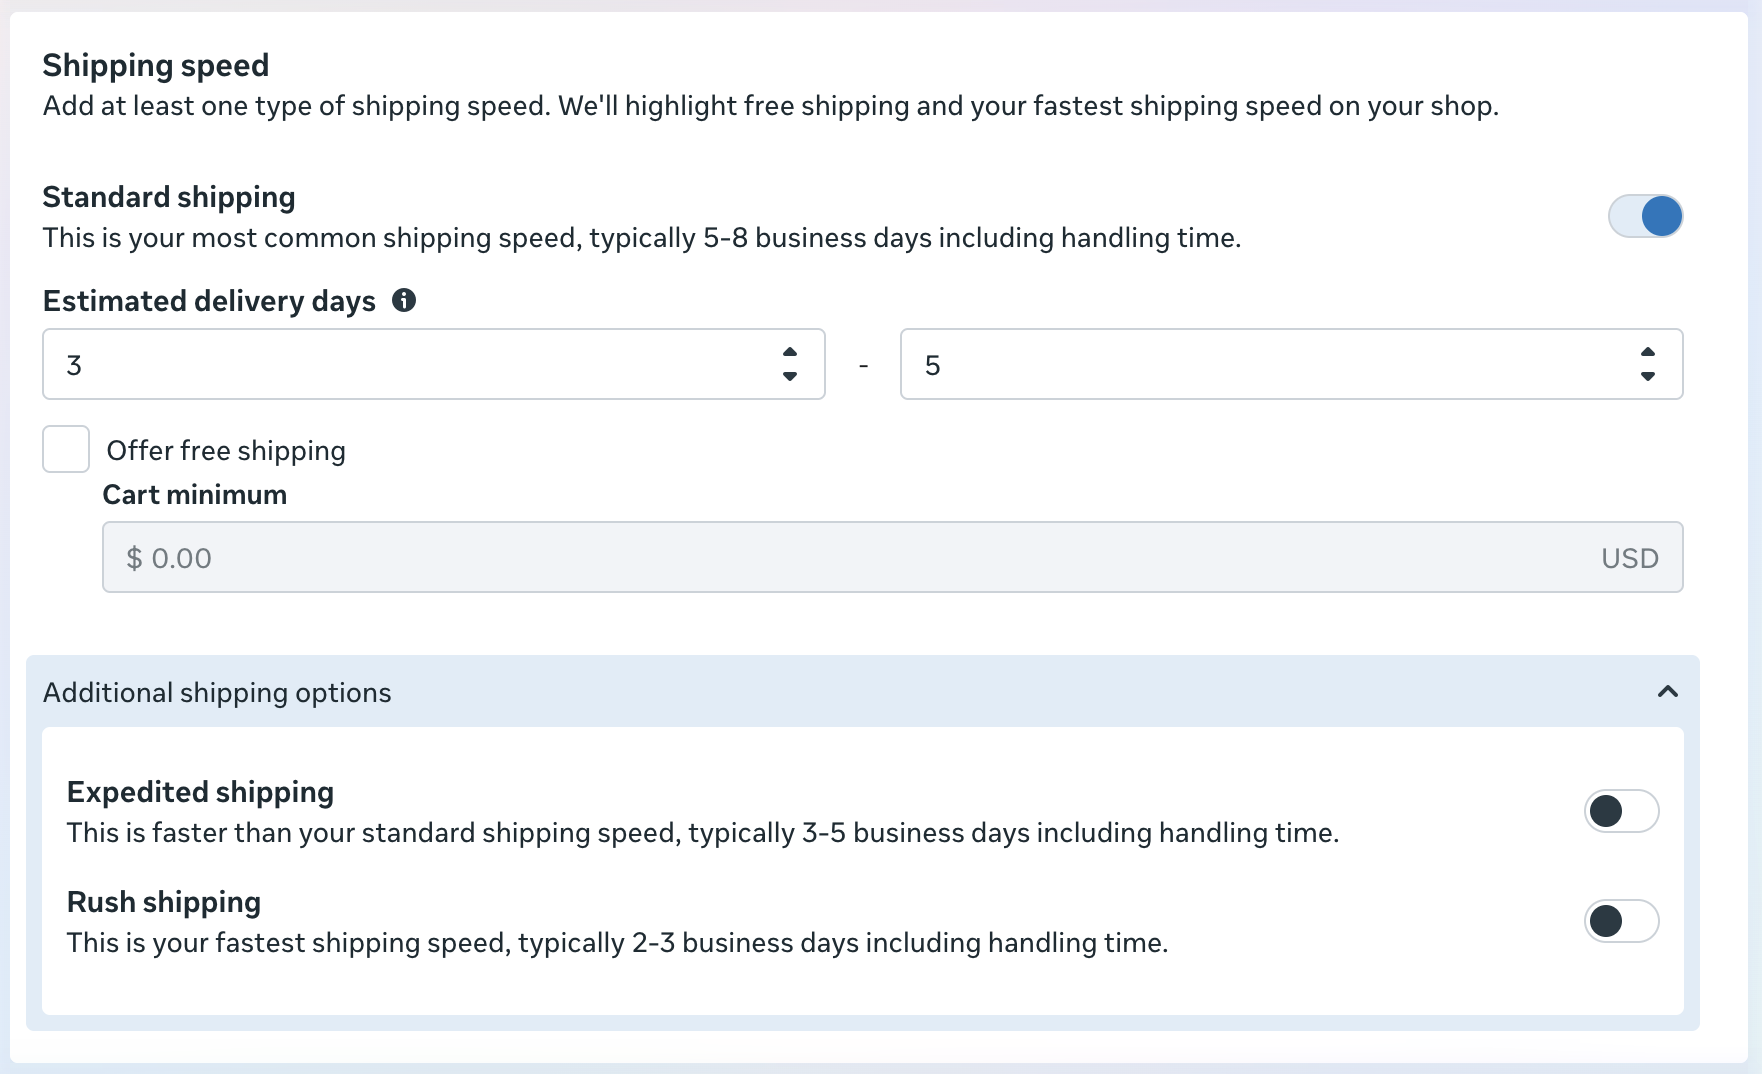Decrease maximum delivery days with the down arrow

click(1647, 376)
